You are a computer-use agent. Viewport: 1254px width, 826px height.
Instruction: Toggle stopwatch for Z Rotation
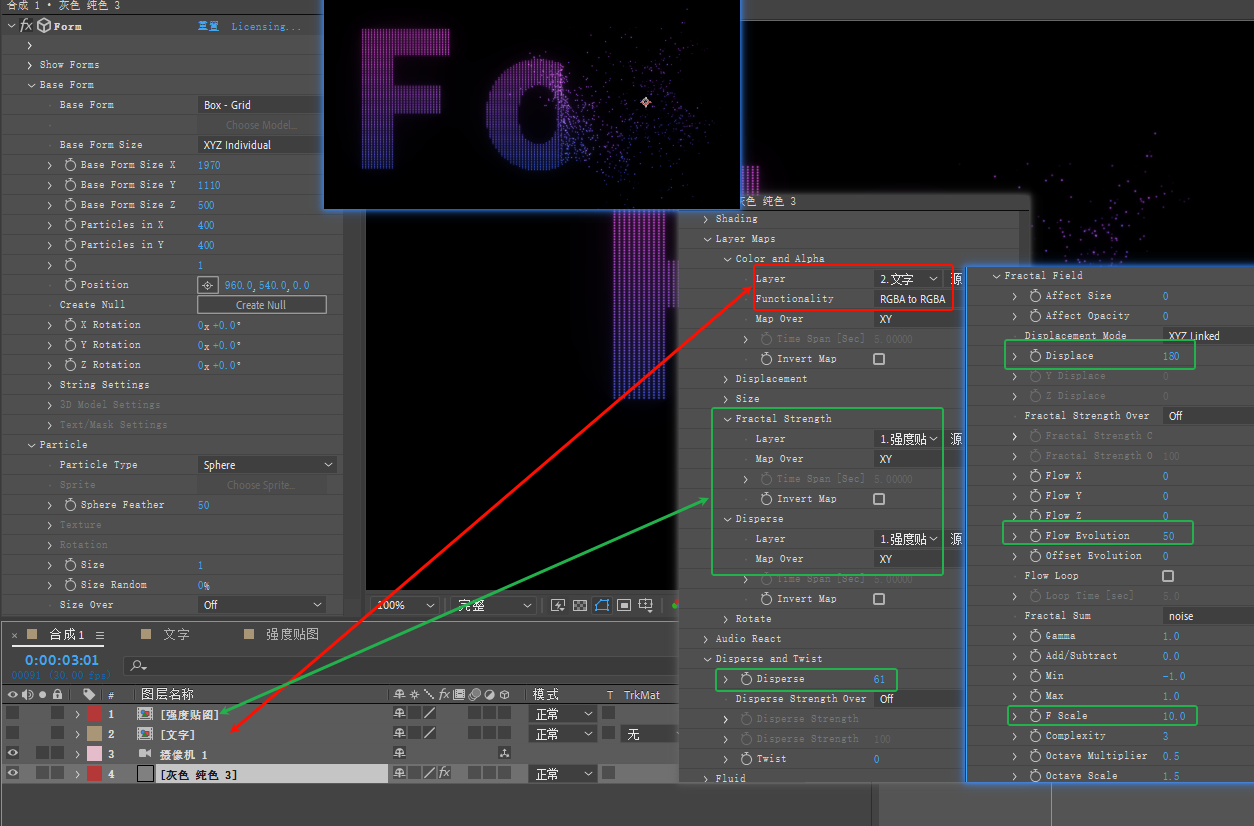click(70, 365)
